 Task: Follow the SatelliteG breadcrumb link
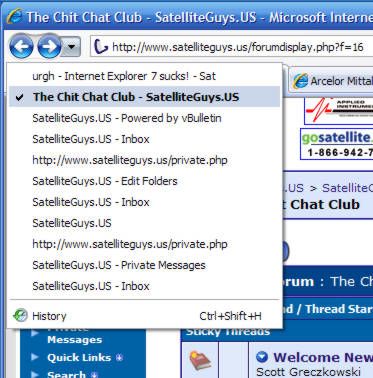(347, 188)
